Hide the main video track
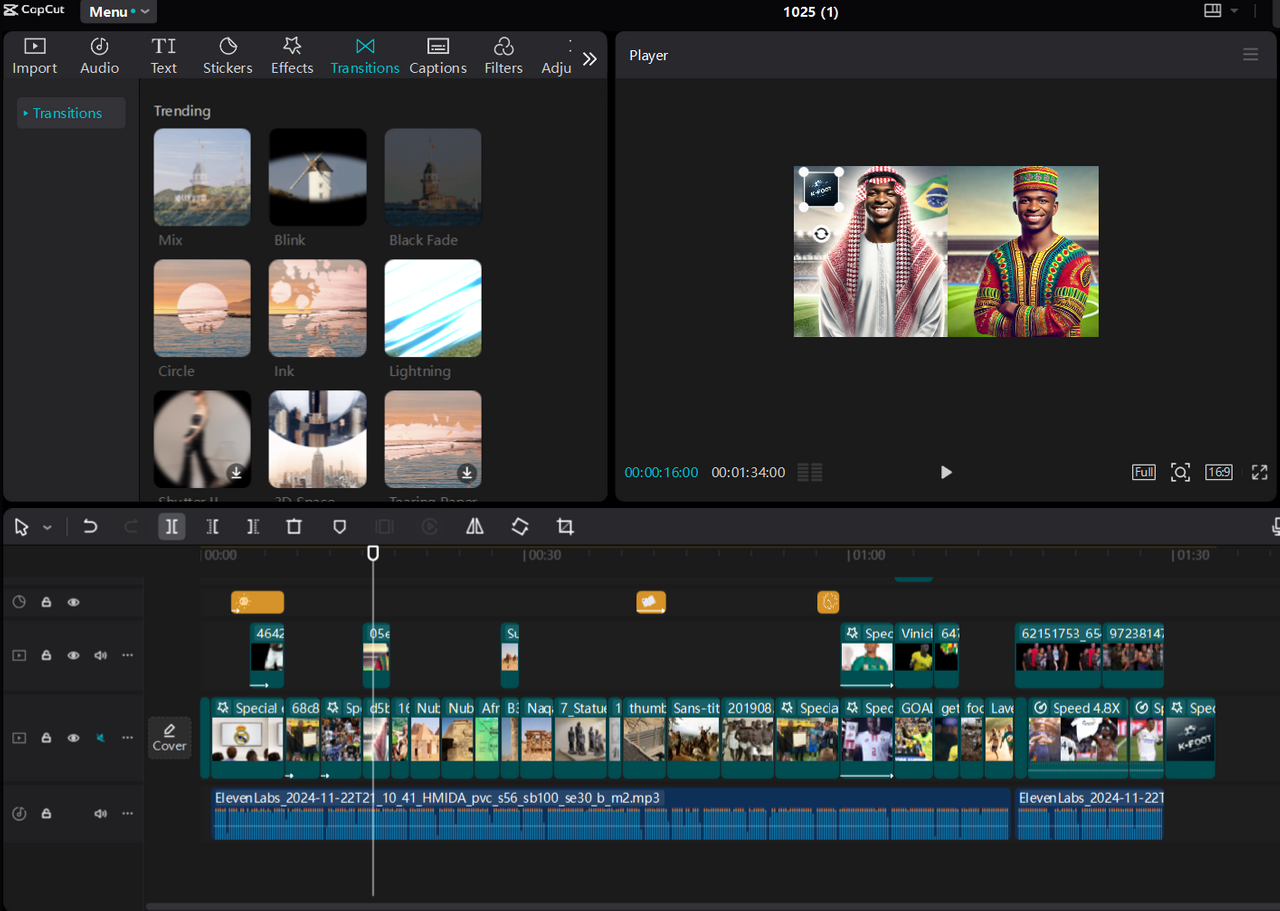Image resolution: width=1280 pixels, height=911 pixels. 73,738
